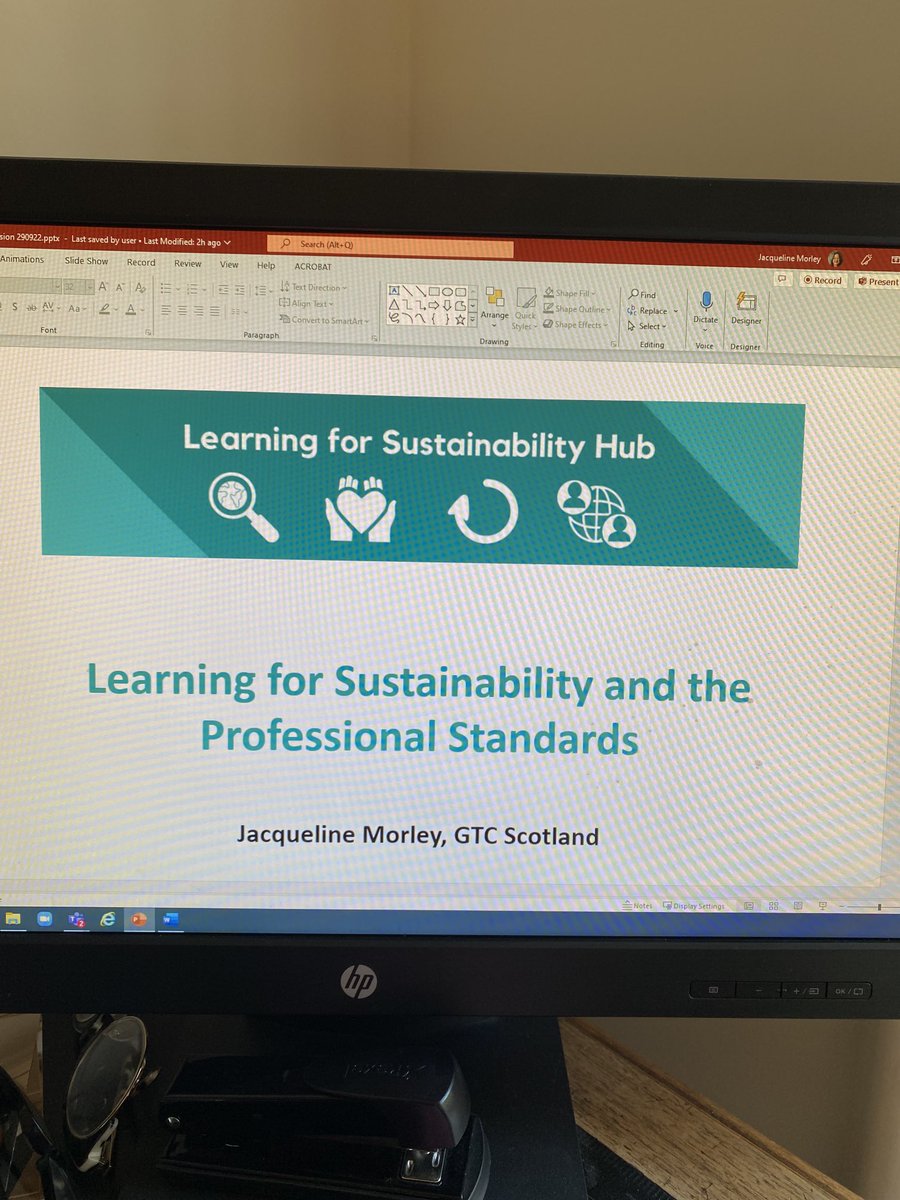The height and width of the screenshot is (1200, 900).
Task: Click the increase list level icon
Action: pos(240,288)
